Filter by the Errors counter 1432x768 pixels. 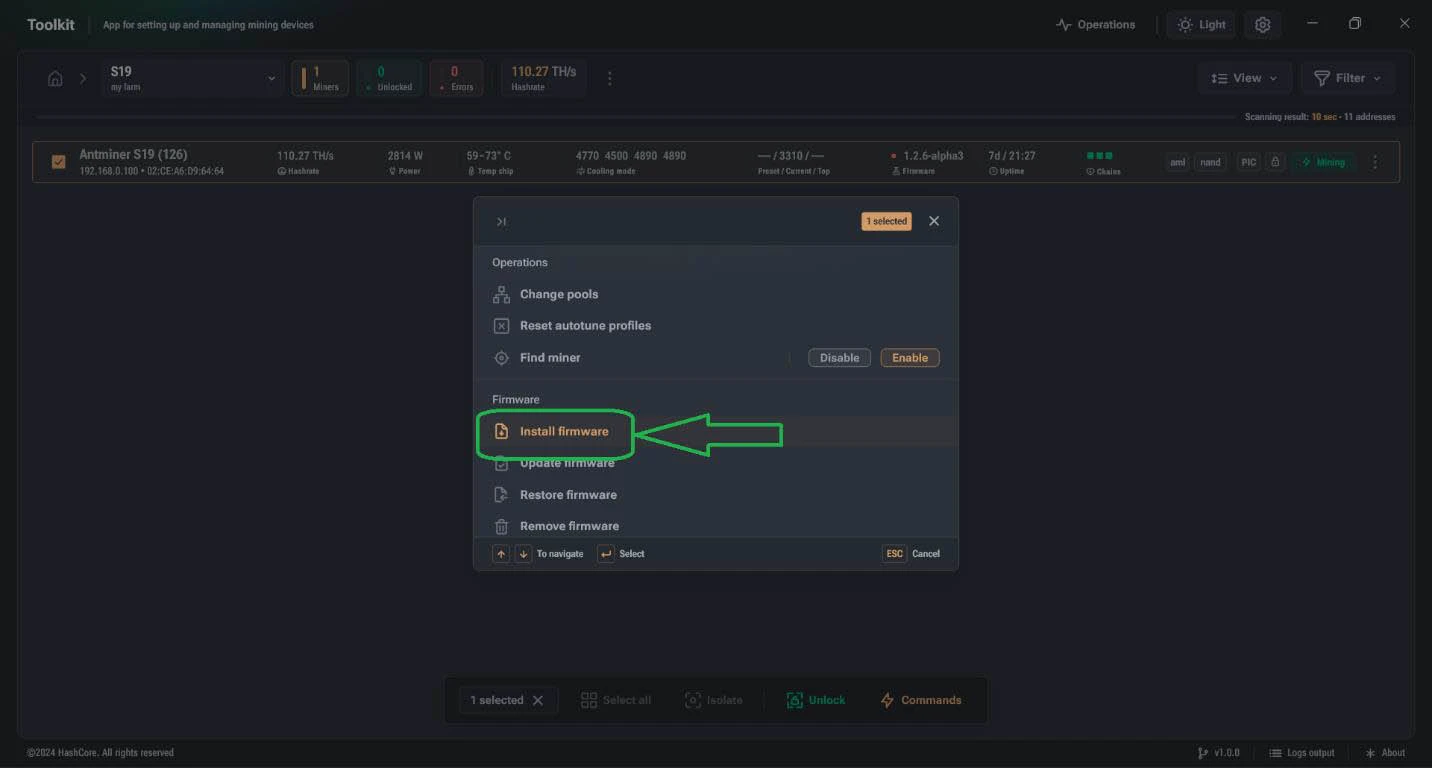pos(455,78)
